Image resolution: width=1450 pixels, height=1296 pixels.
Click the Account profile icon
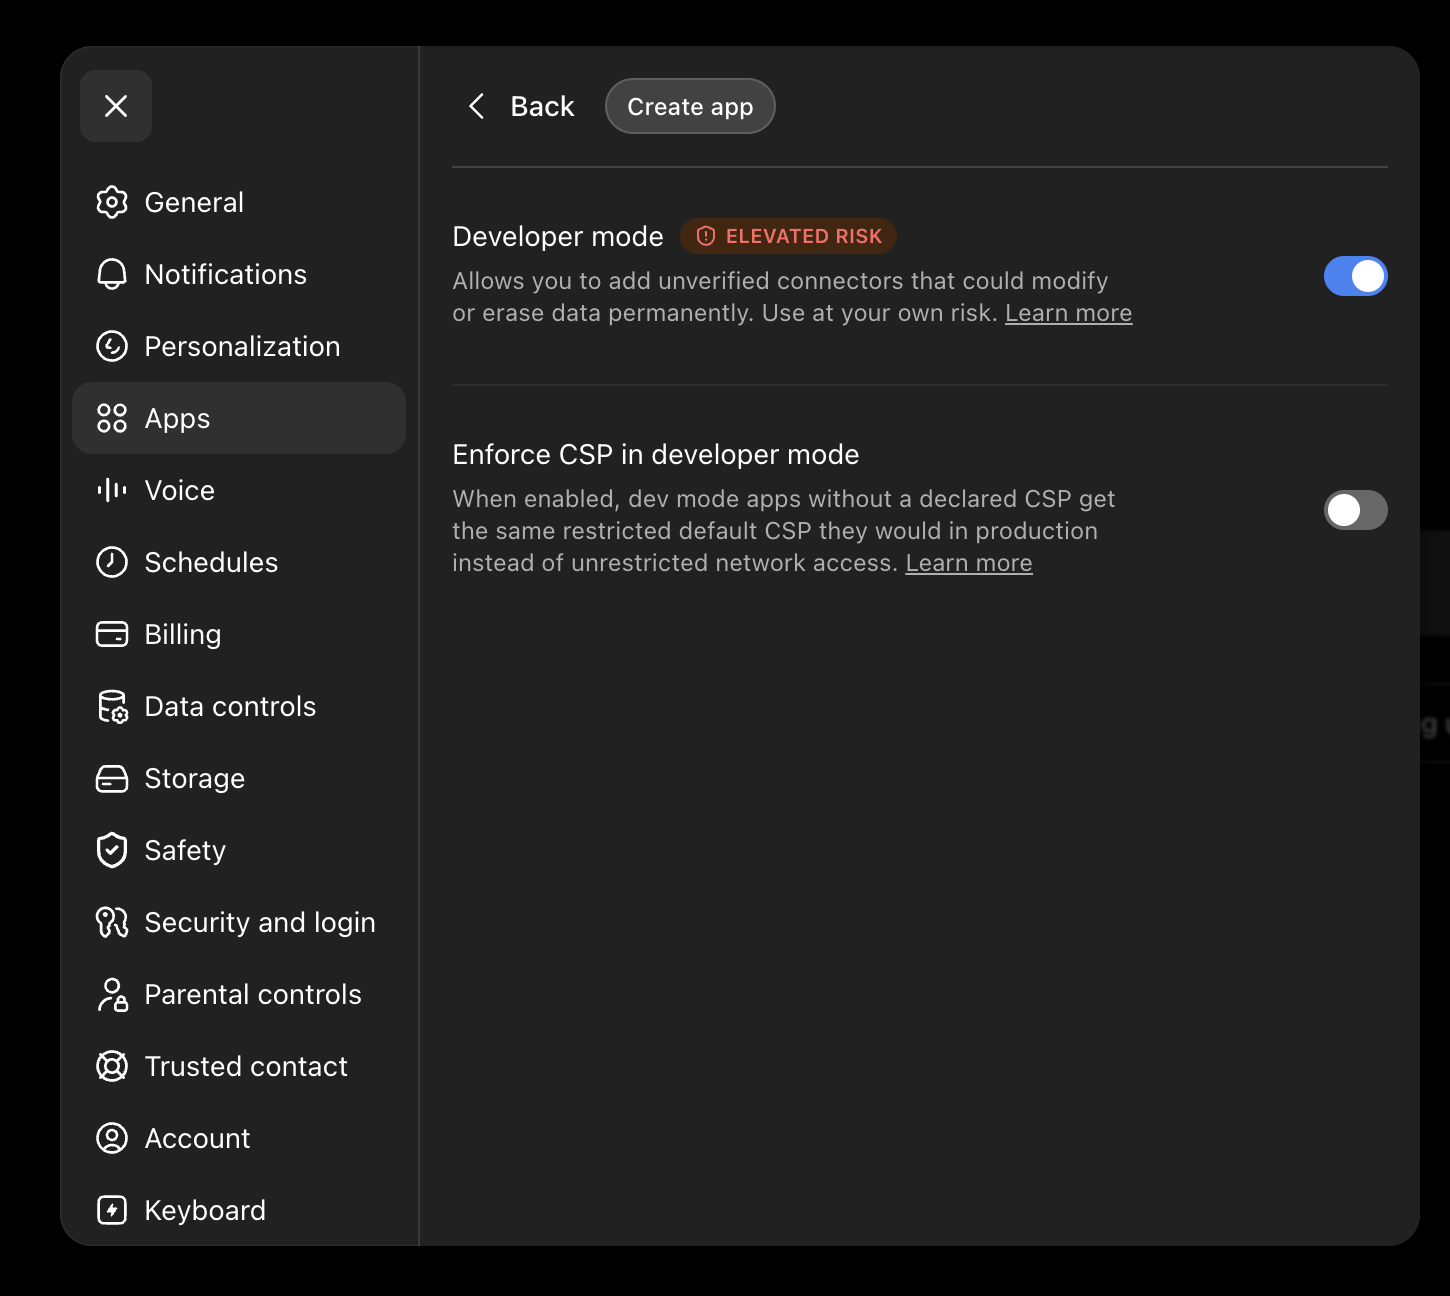point(112,1138)
